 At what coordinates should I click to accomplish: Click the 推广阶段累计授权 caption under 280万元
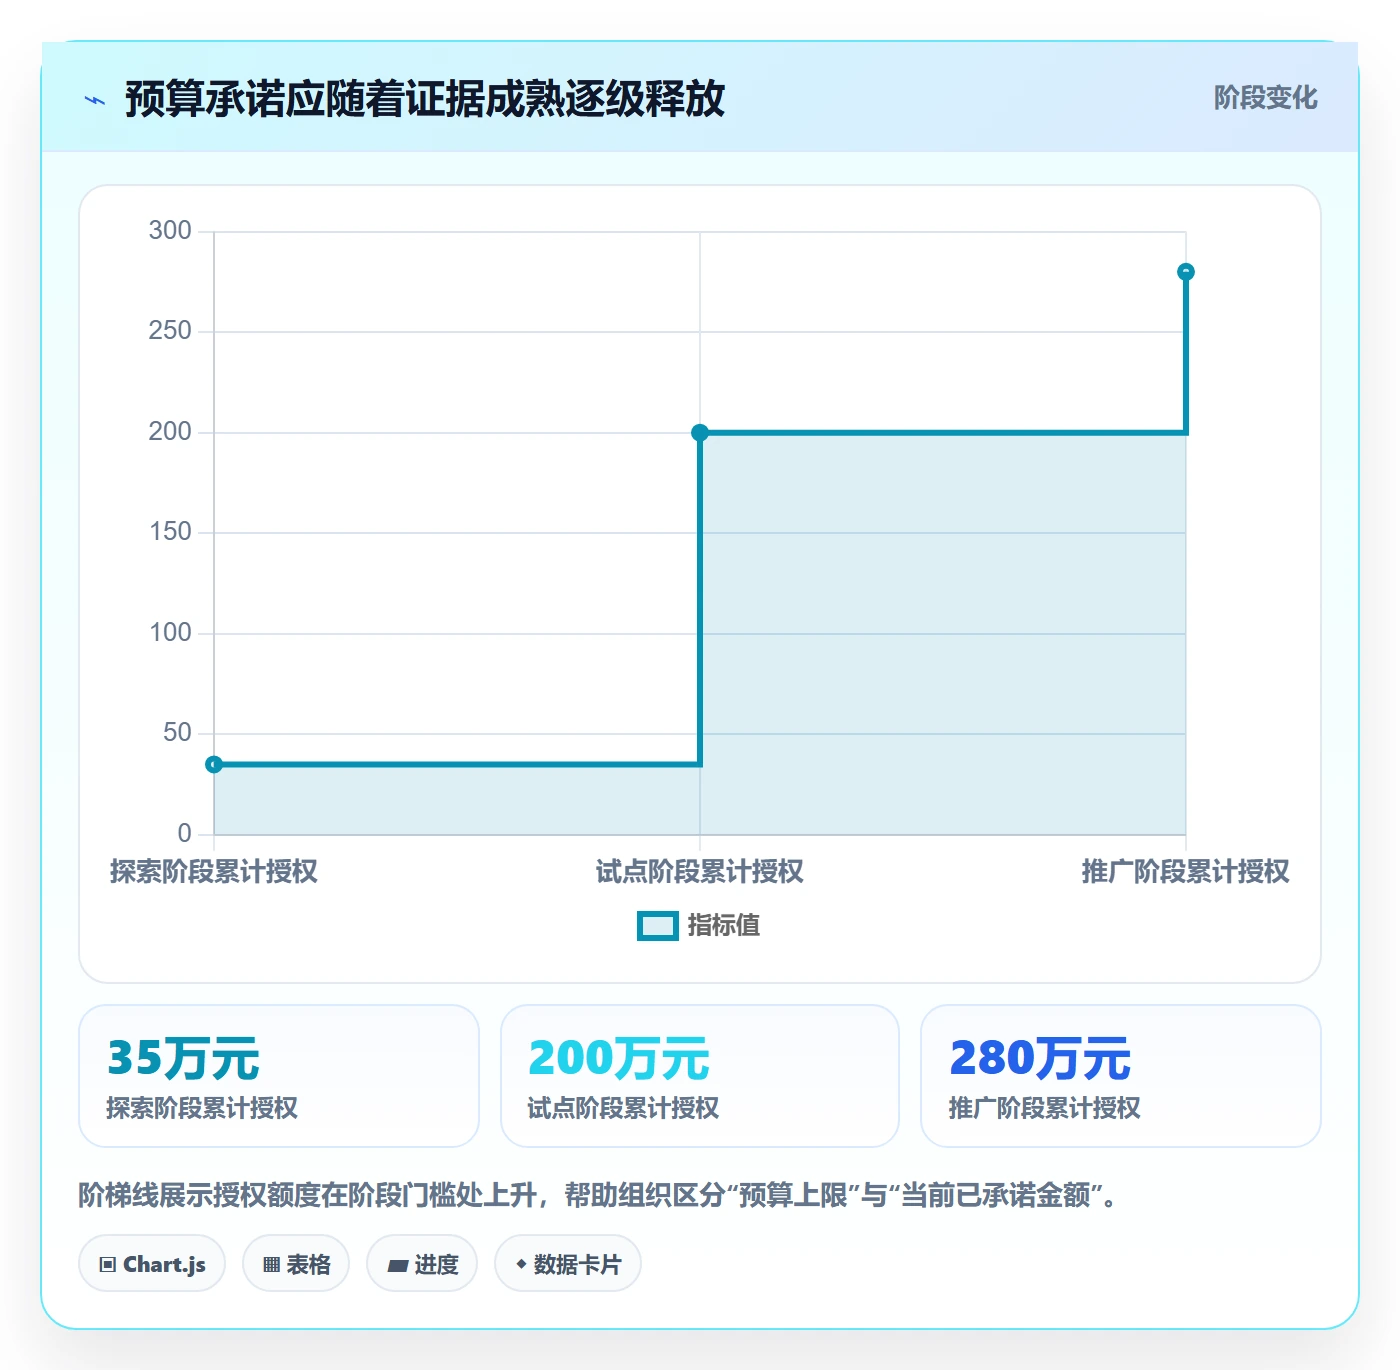point(1045,1108)
